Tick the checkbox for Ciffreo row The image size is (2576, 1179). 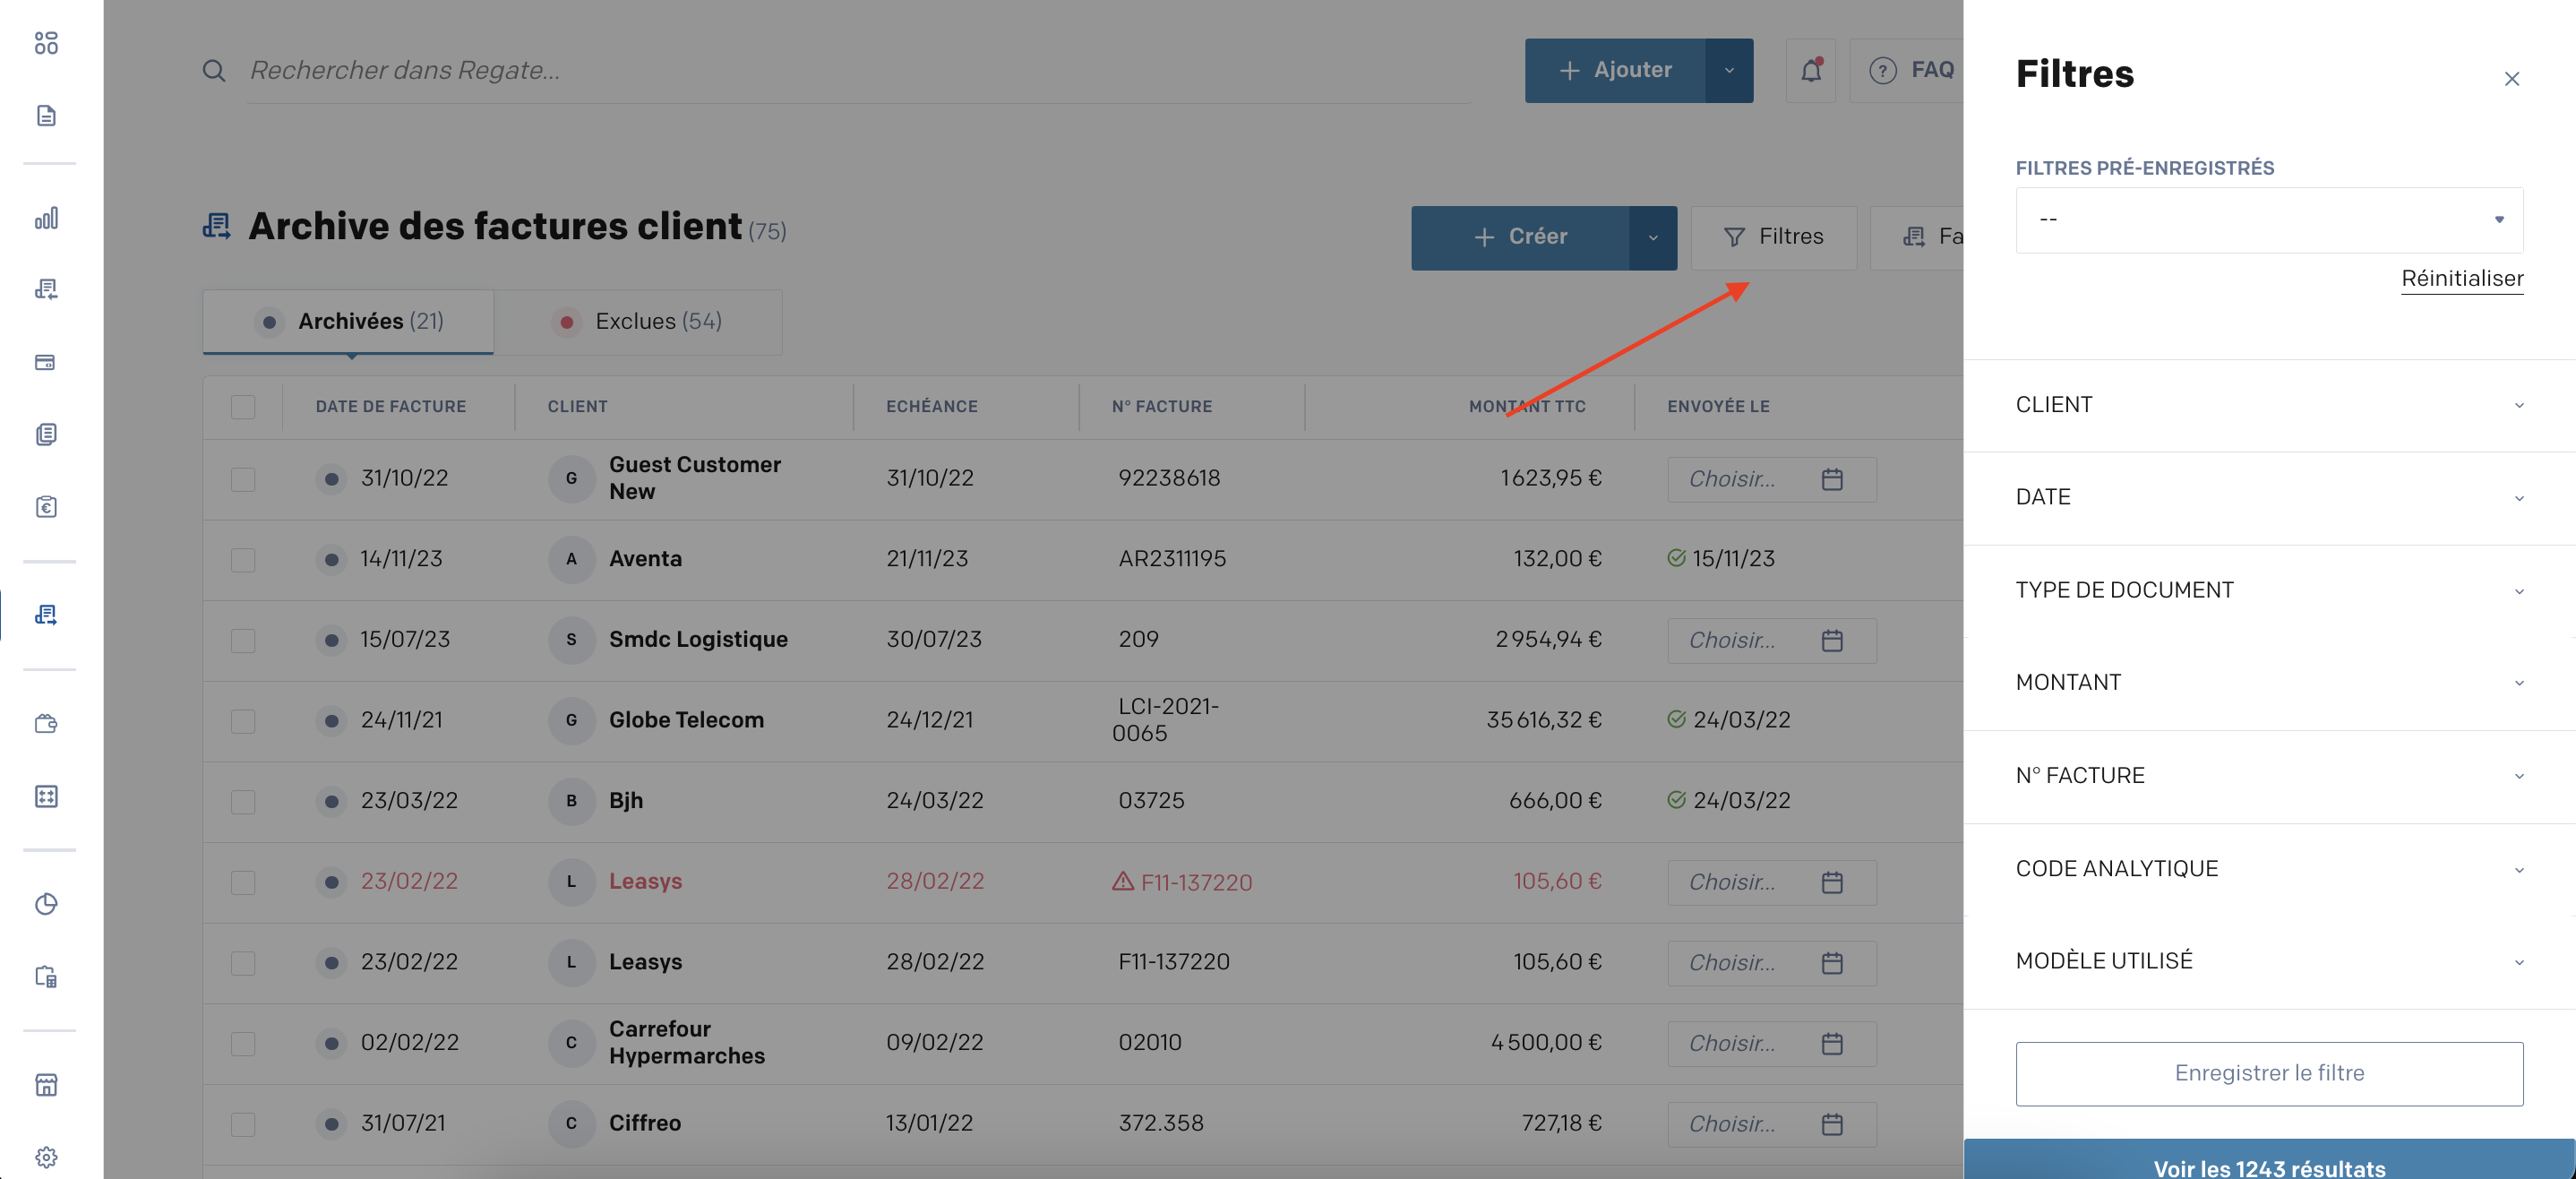pyautogui.click(x=243, y=1124)
